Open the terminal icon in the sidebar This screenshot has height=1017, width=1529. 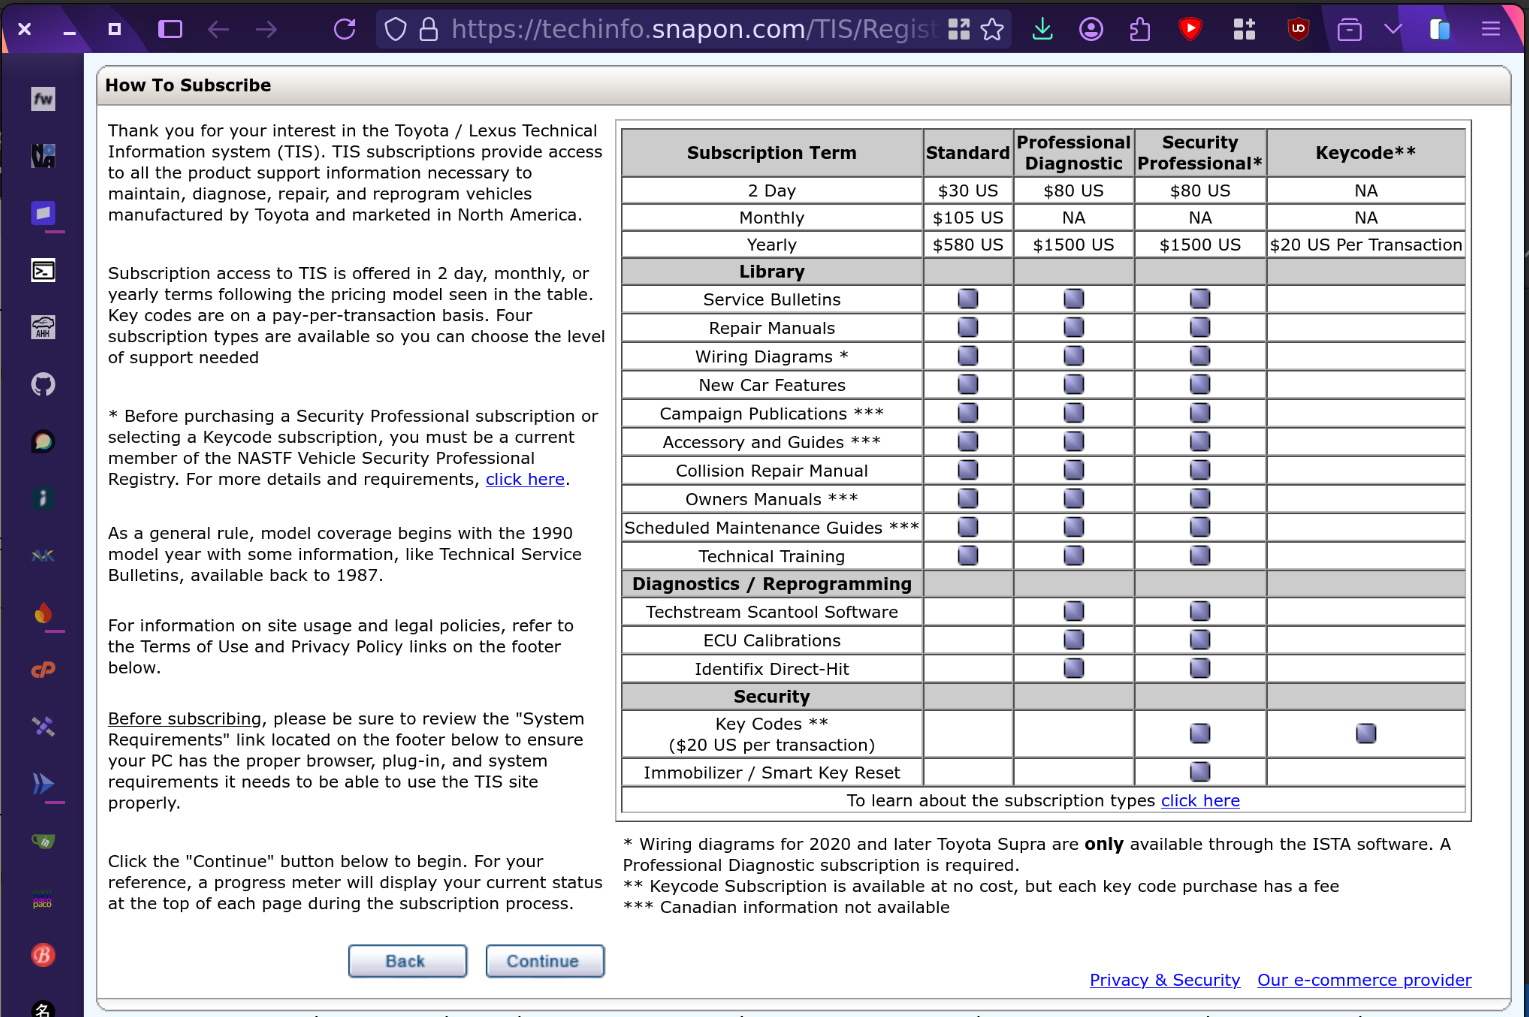coord(43,270)
